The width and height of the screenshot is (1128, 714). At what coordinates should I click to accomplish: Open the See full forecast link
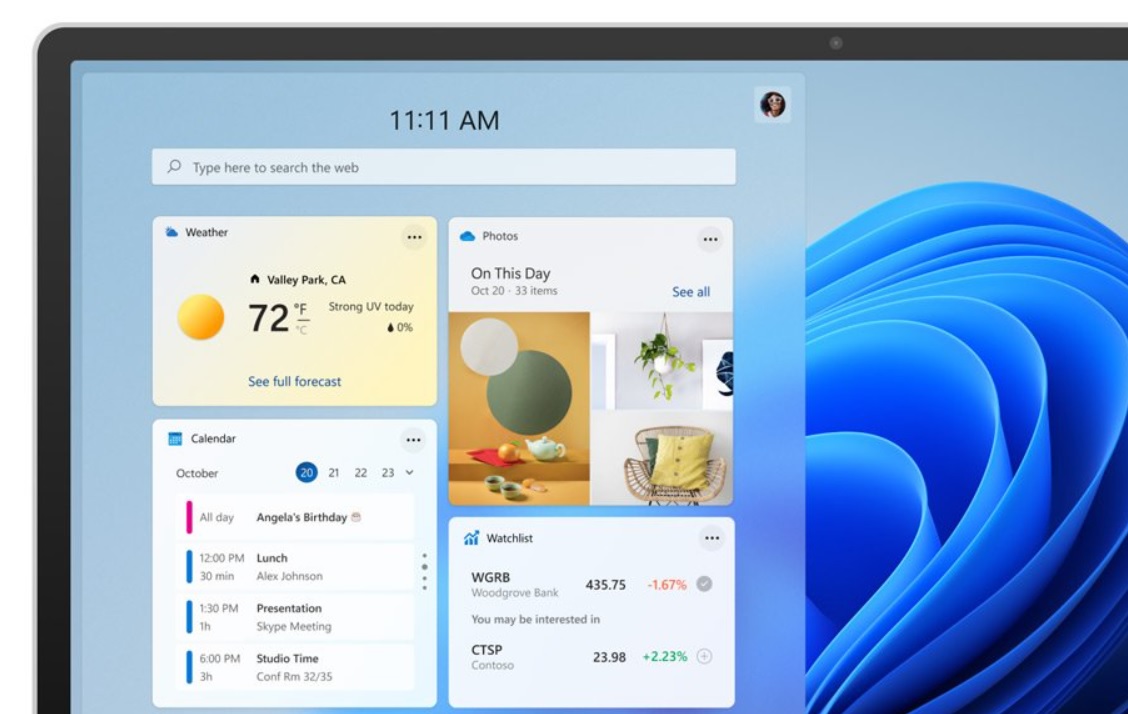click(294, 381)
